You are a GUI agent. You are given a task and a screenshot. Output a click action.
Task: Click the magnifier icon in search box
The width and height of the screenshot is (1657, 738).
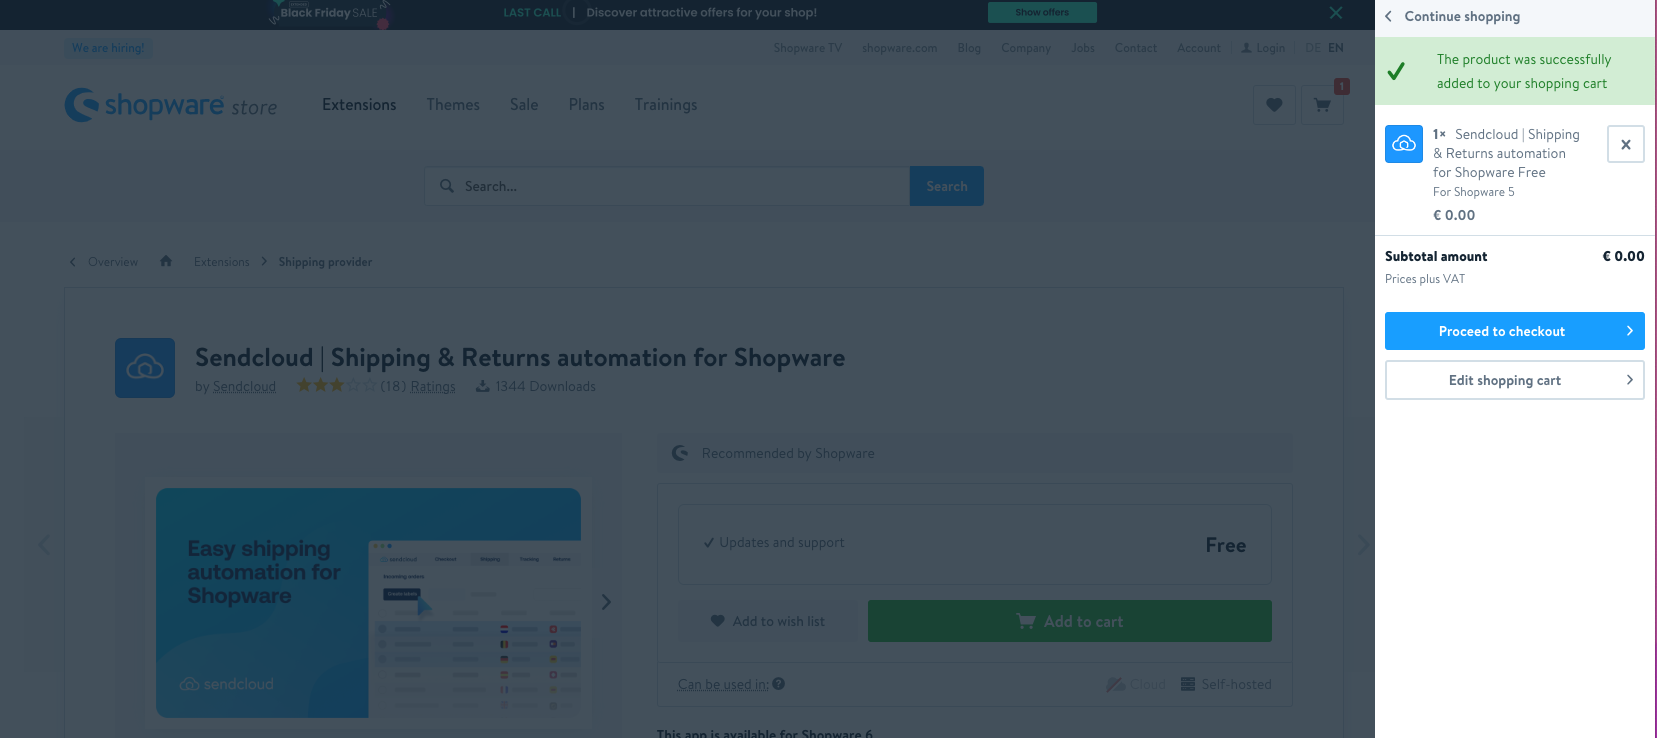coord(447,186)
